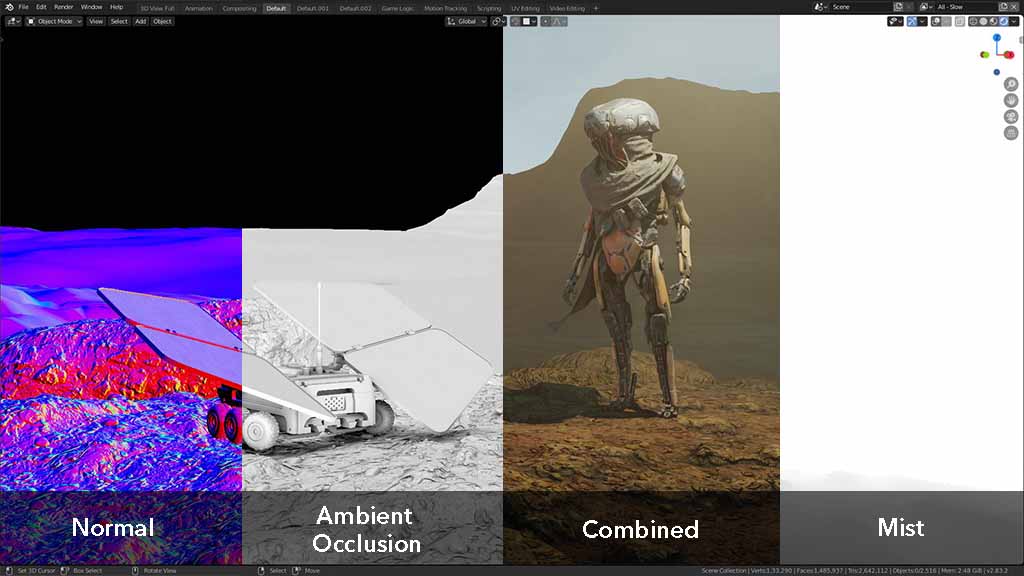Expand the viewport shading options dropdown
Screen dimensions: 1024x576
1014,21
